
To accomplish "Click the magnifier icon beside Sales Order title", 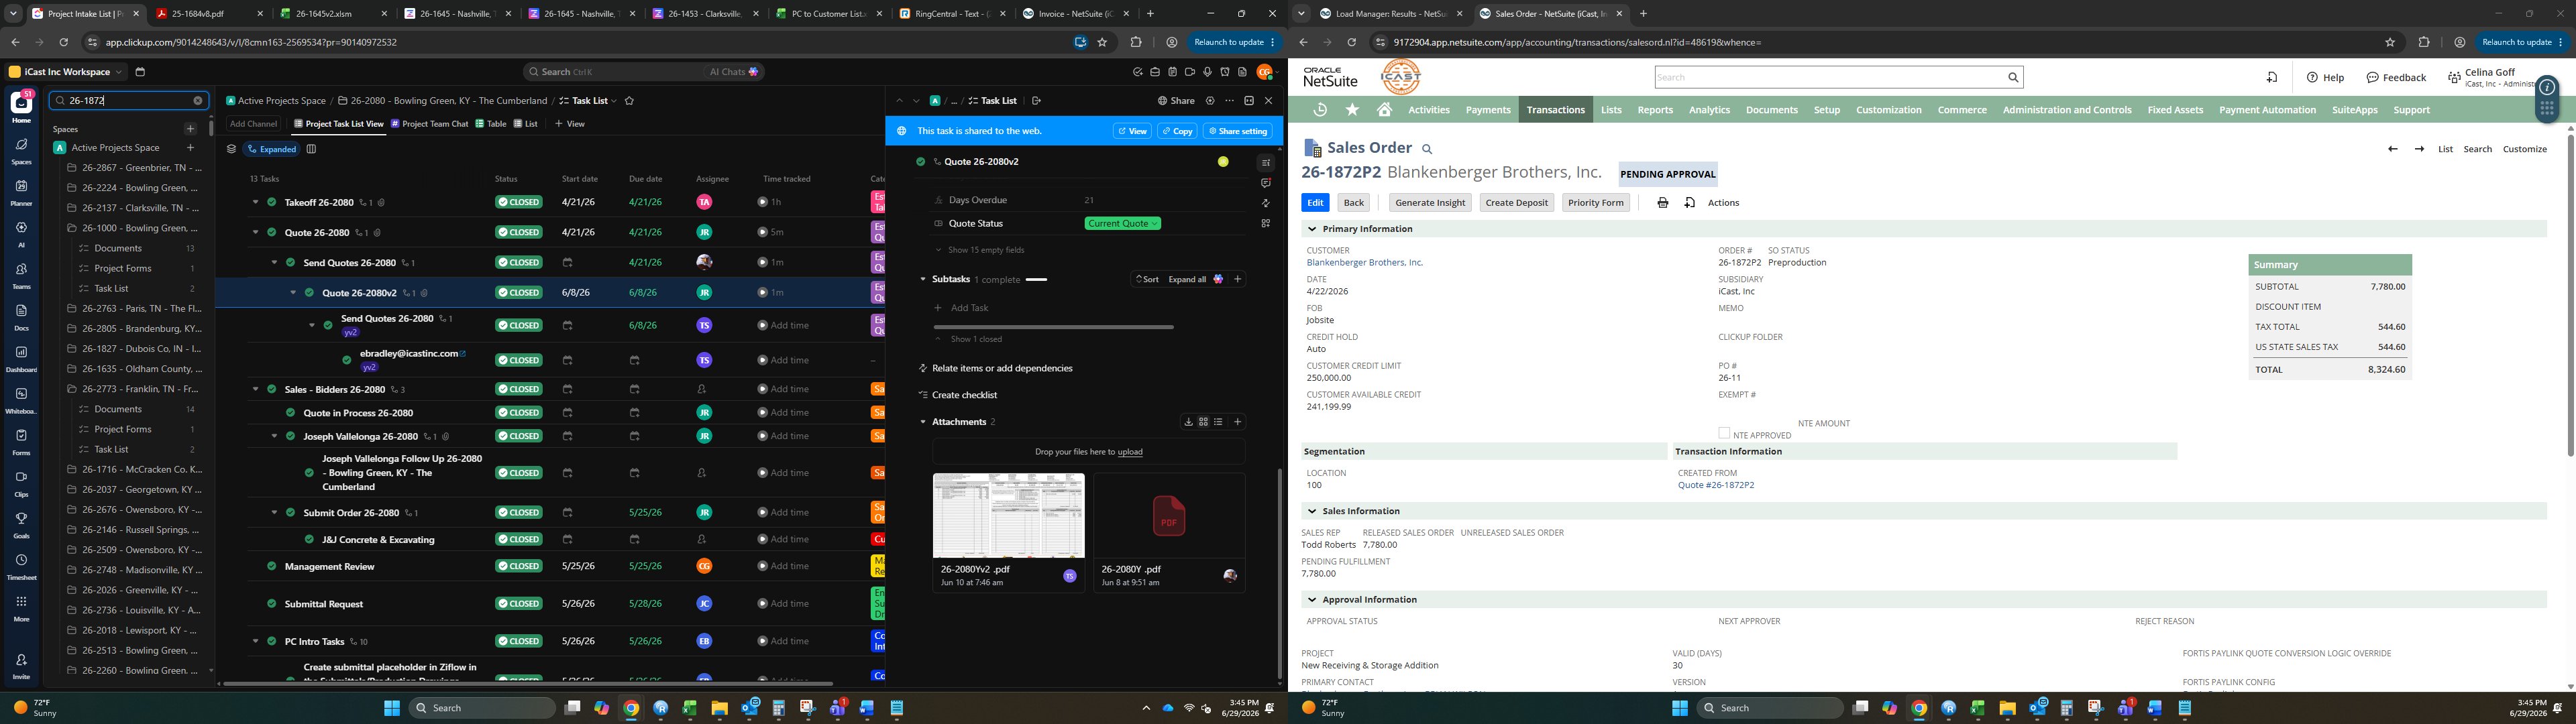I will 1427,149.
